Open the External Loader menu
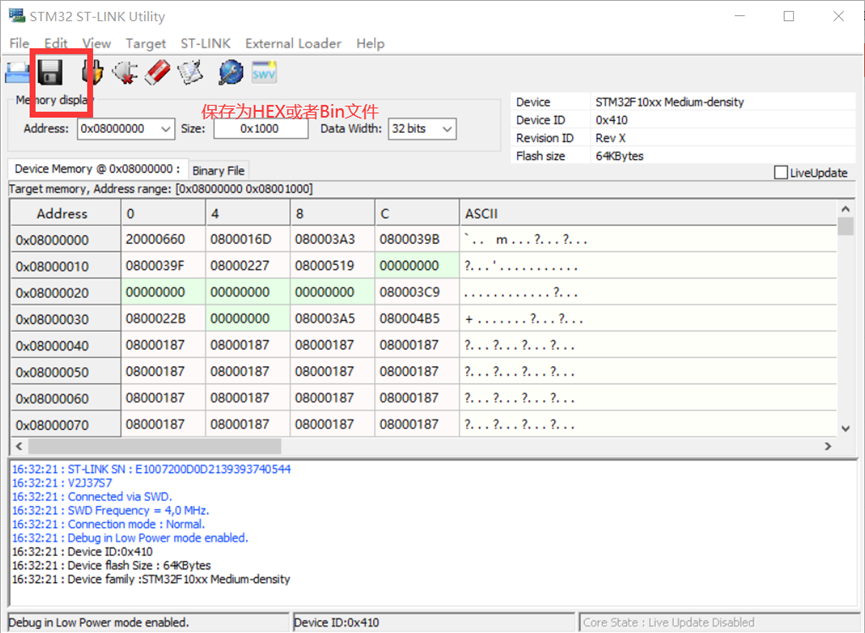Image resolution: width=865 pixels, height=633 pixels. click(x=293, y=43)
